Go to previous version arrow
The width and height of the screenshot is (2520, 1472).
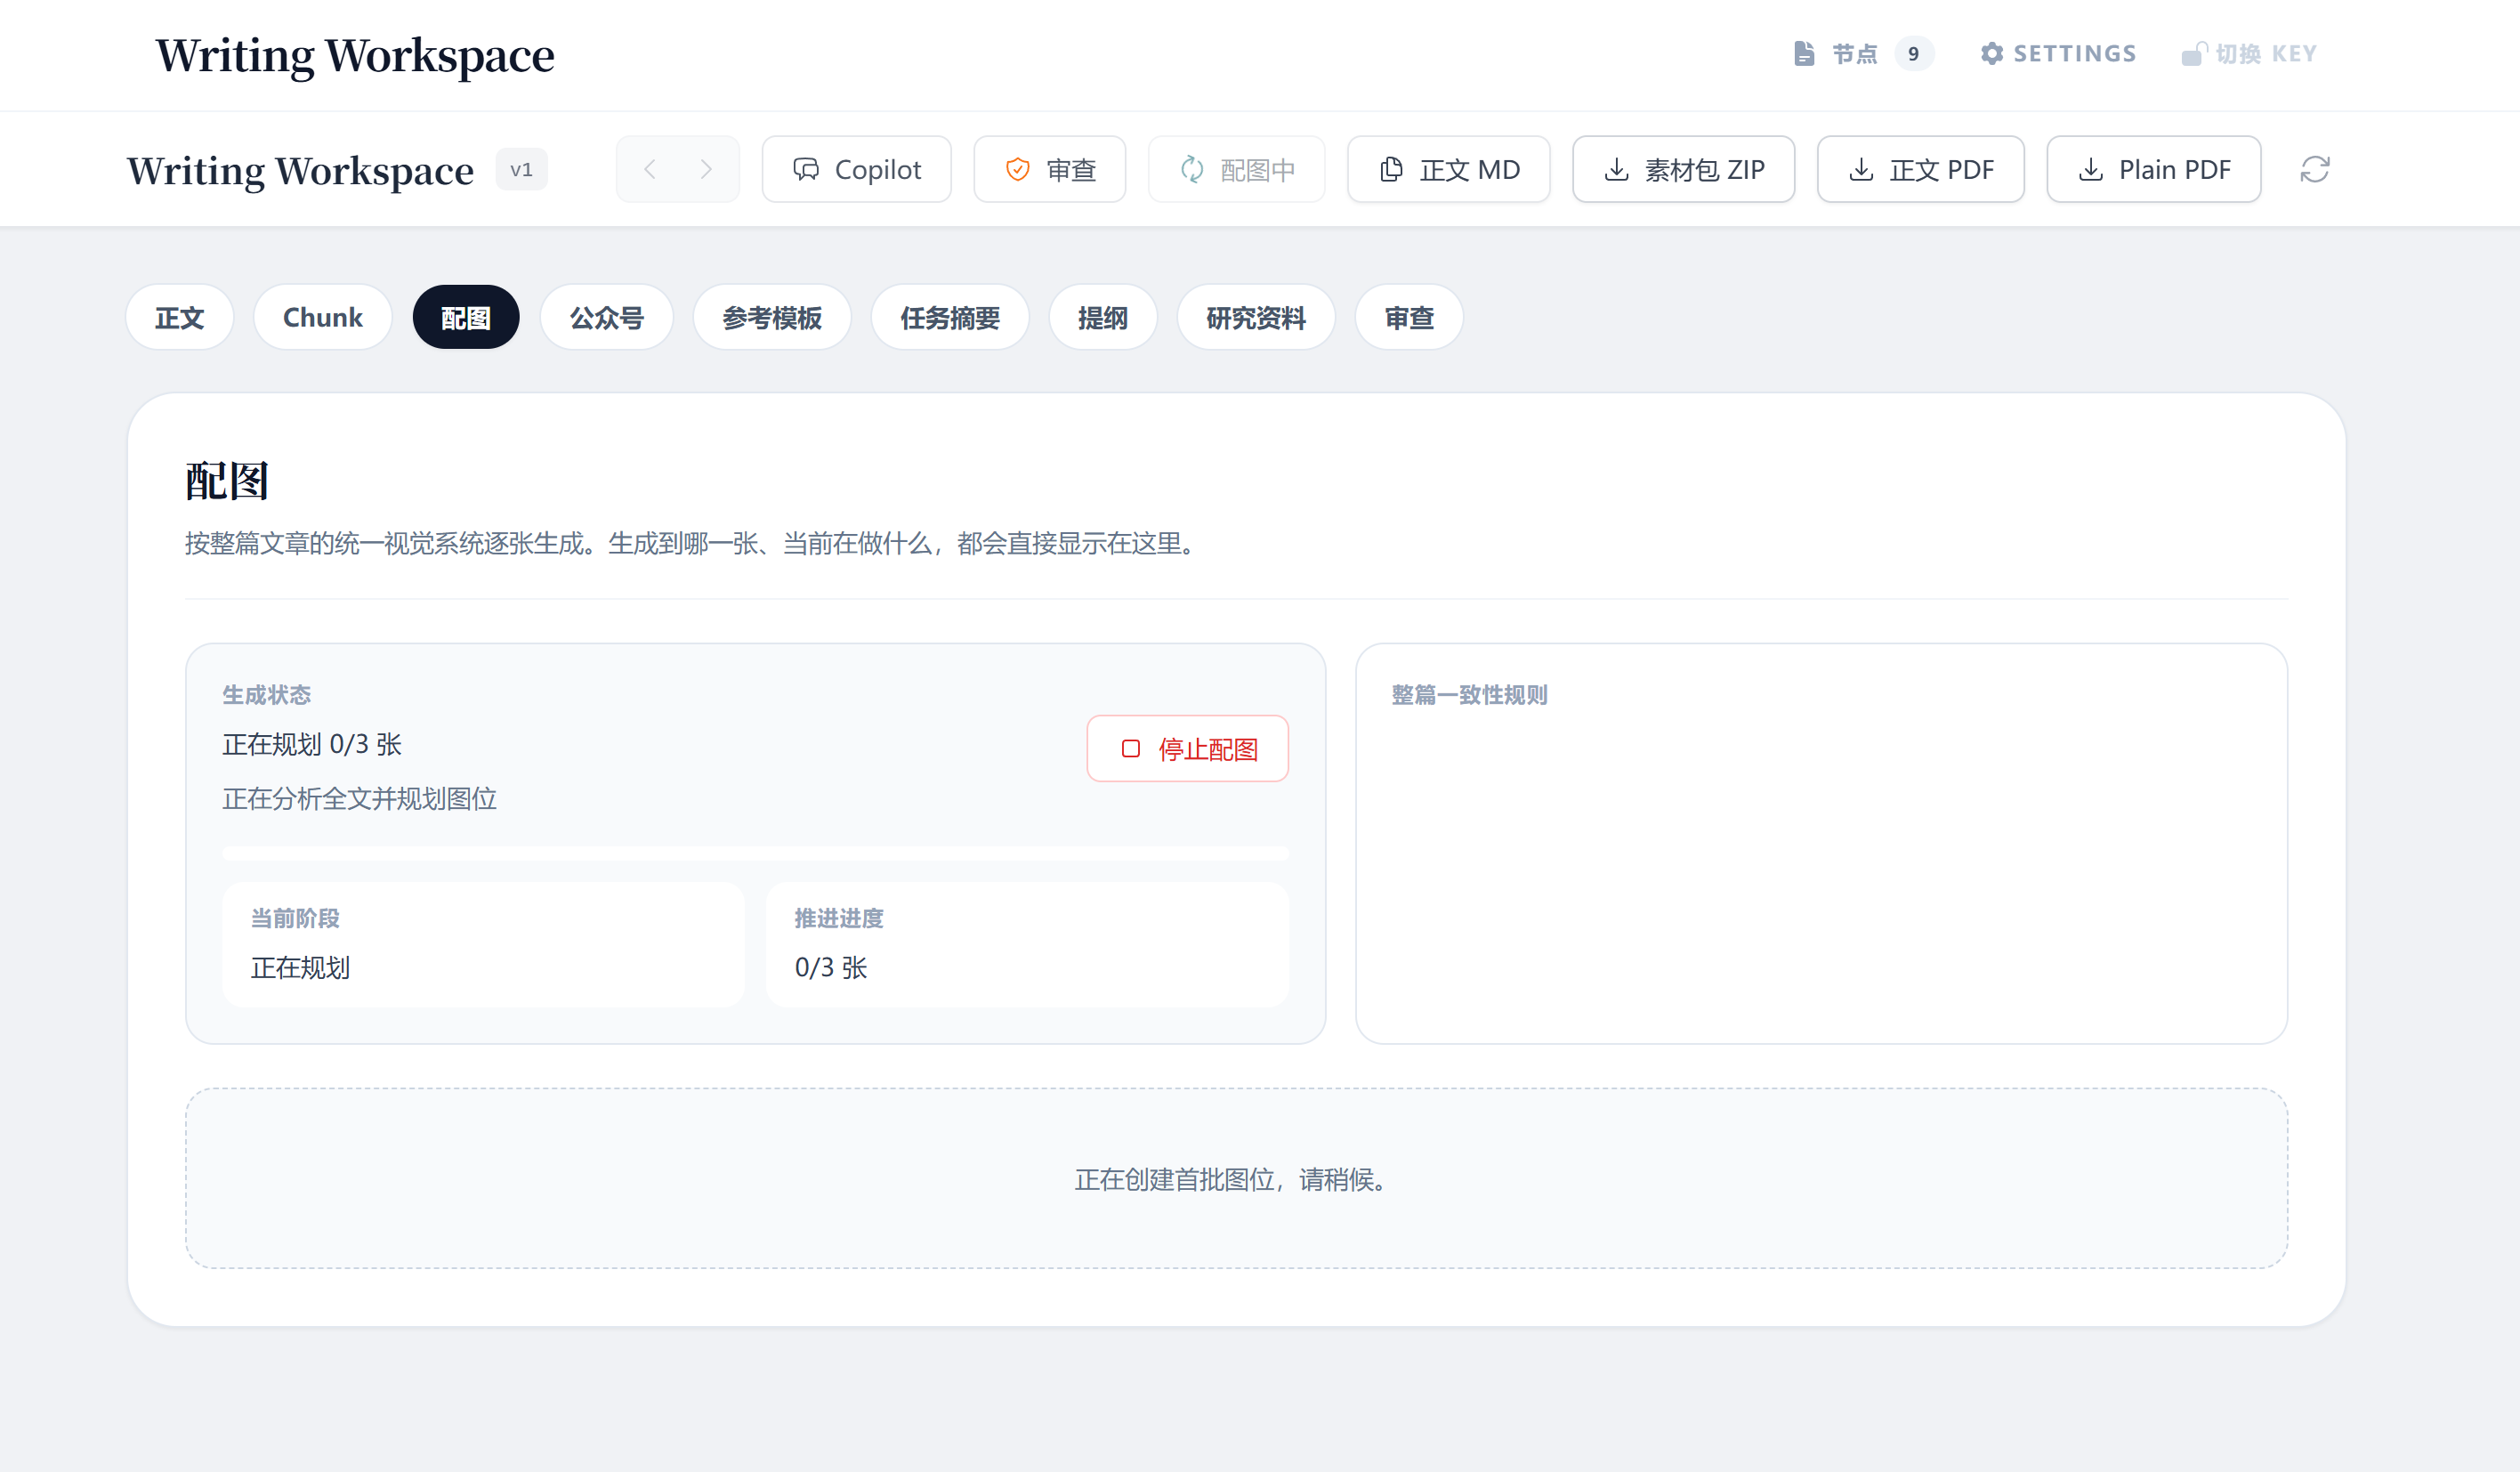click(x=650, y=170)
